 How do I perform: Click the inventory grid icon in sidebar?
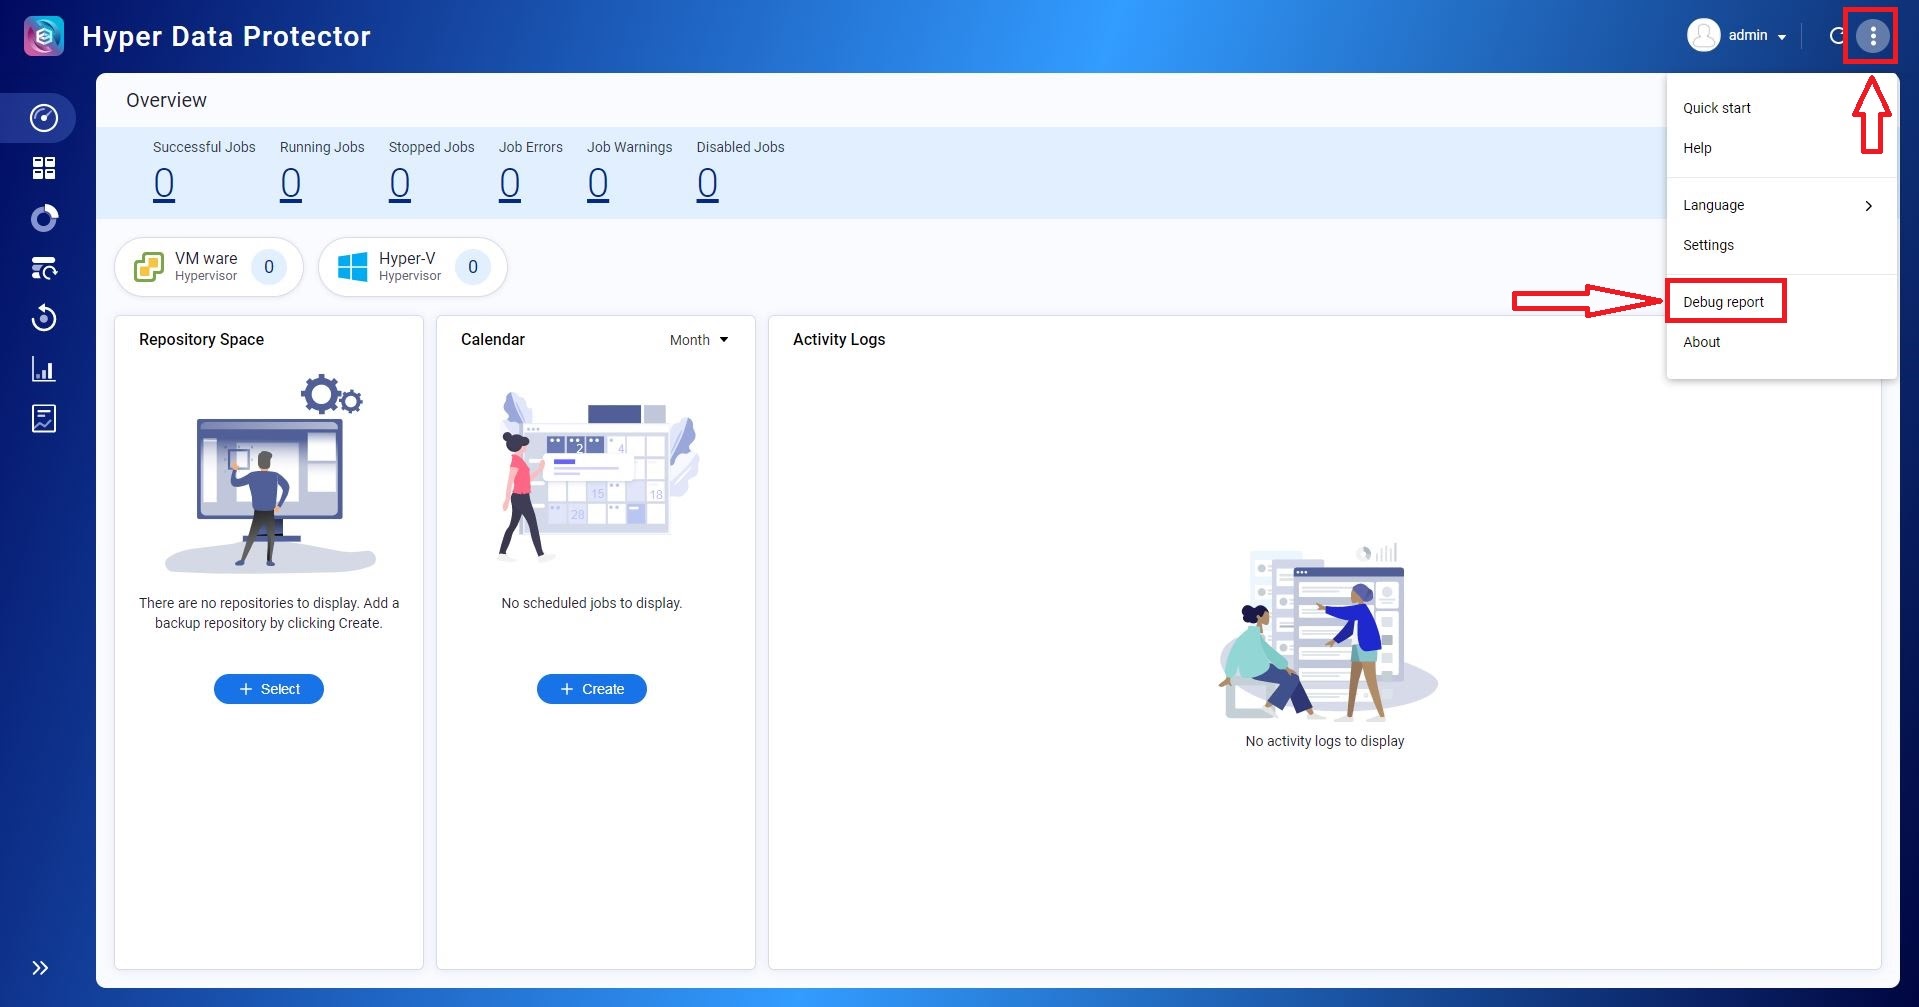click(44, 168)
